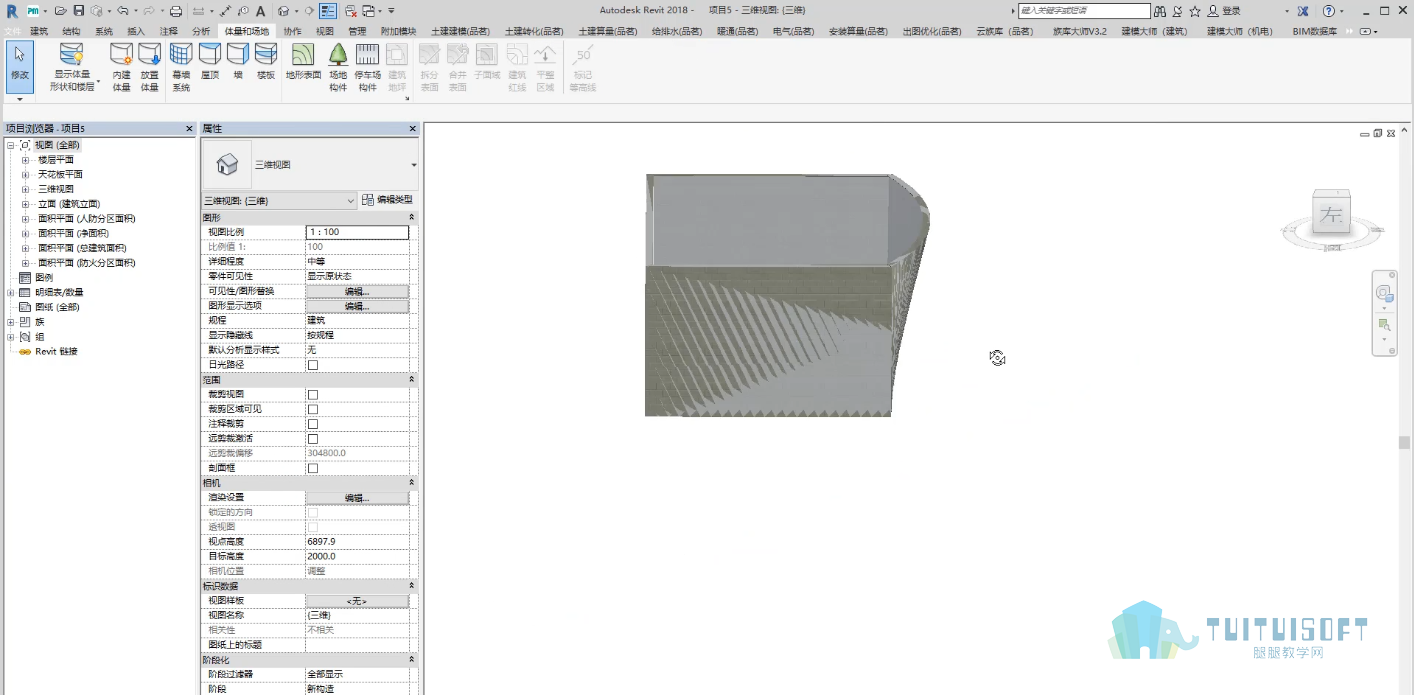The height and width of the screenshot is (695, 1414).
Task: Enable the 裁剪视图 checkbox
Action: (x=313, y=395)
